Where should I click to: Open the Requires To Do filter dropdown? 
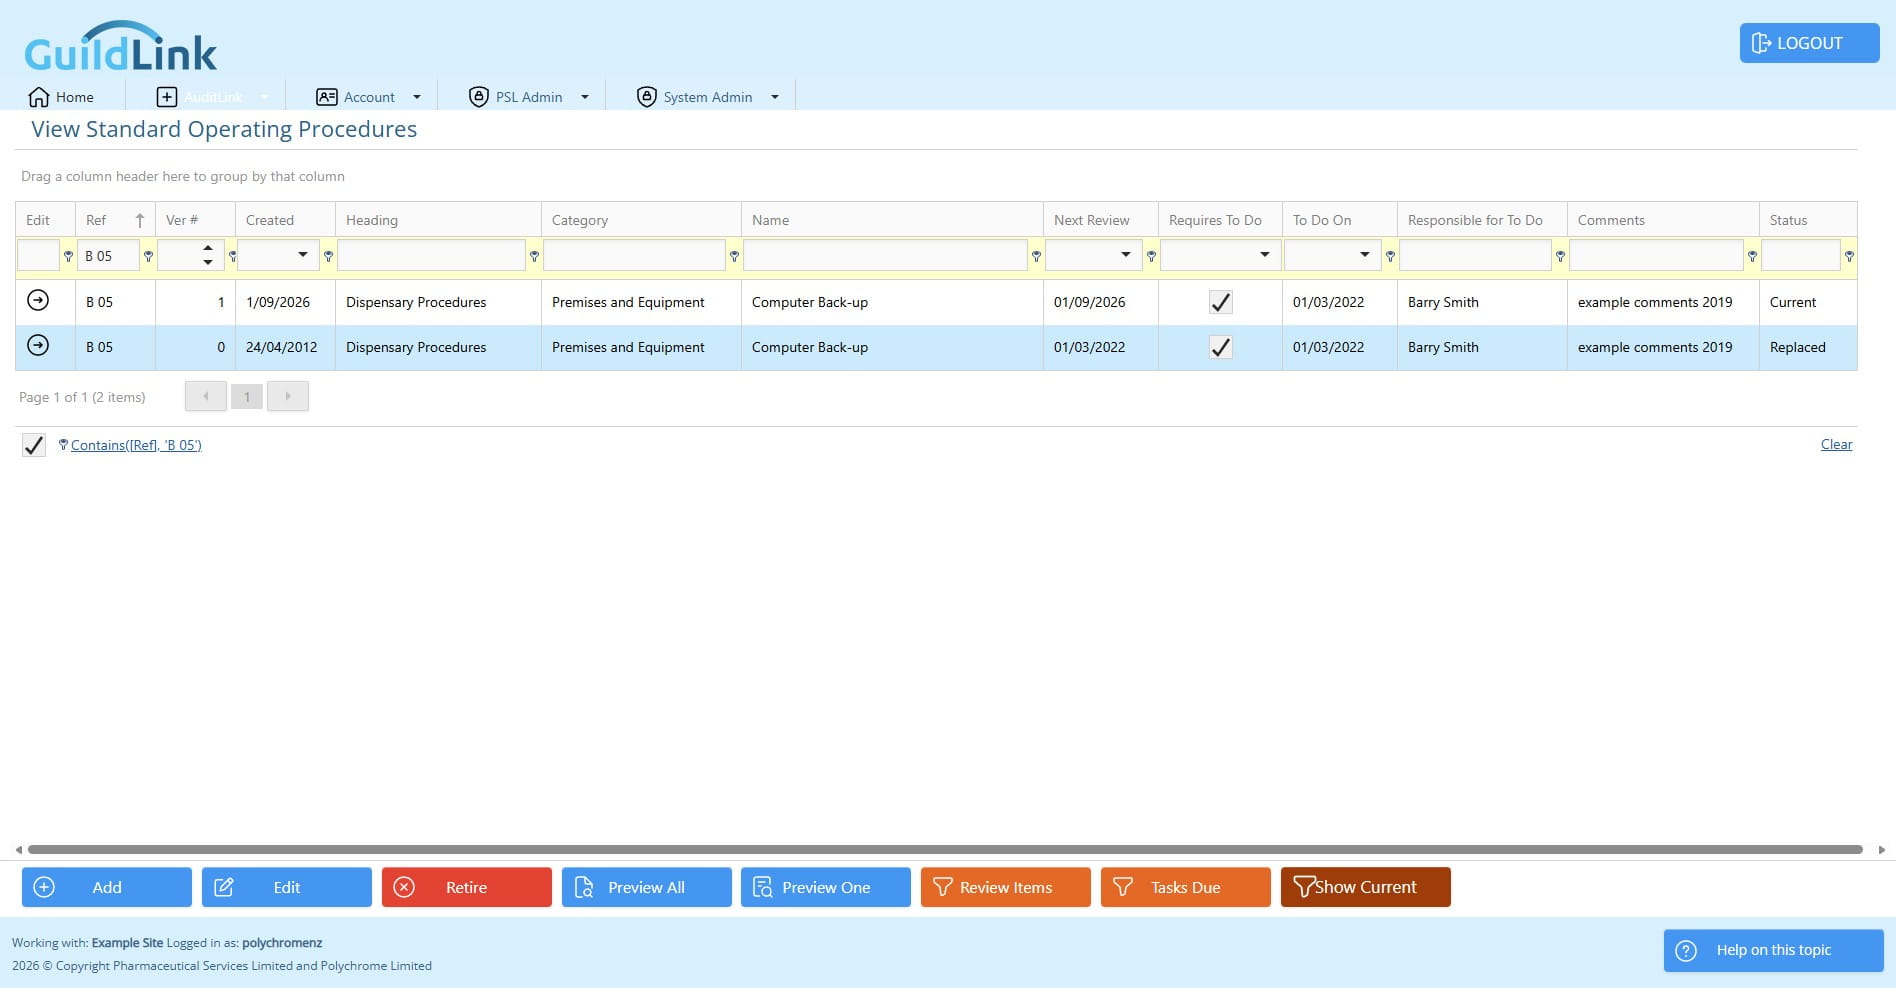(1265, 255)
